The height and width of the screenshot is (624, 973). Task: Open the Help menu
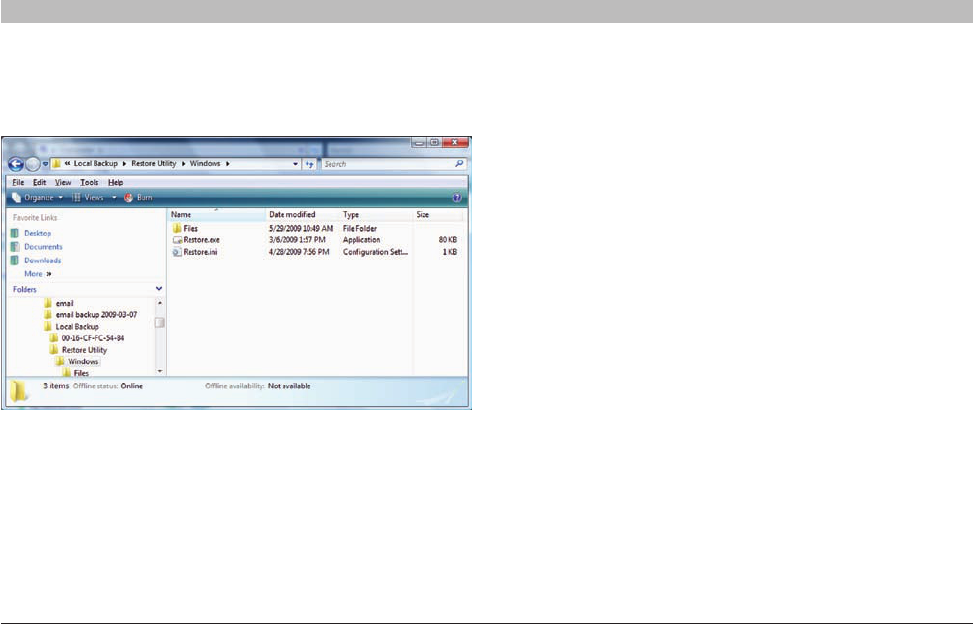[115, 182]
